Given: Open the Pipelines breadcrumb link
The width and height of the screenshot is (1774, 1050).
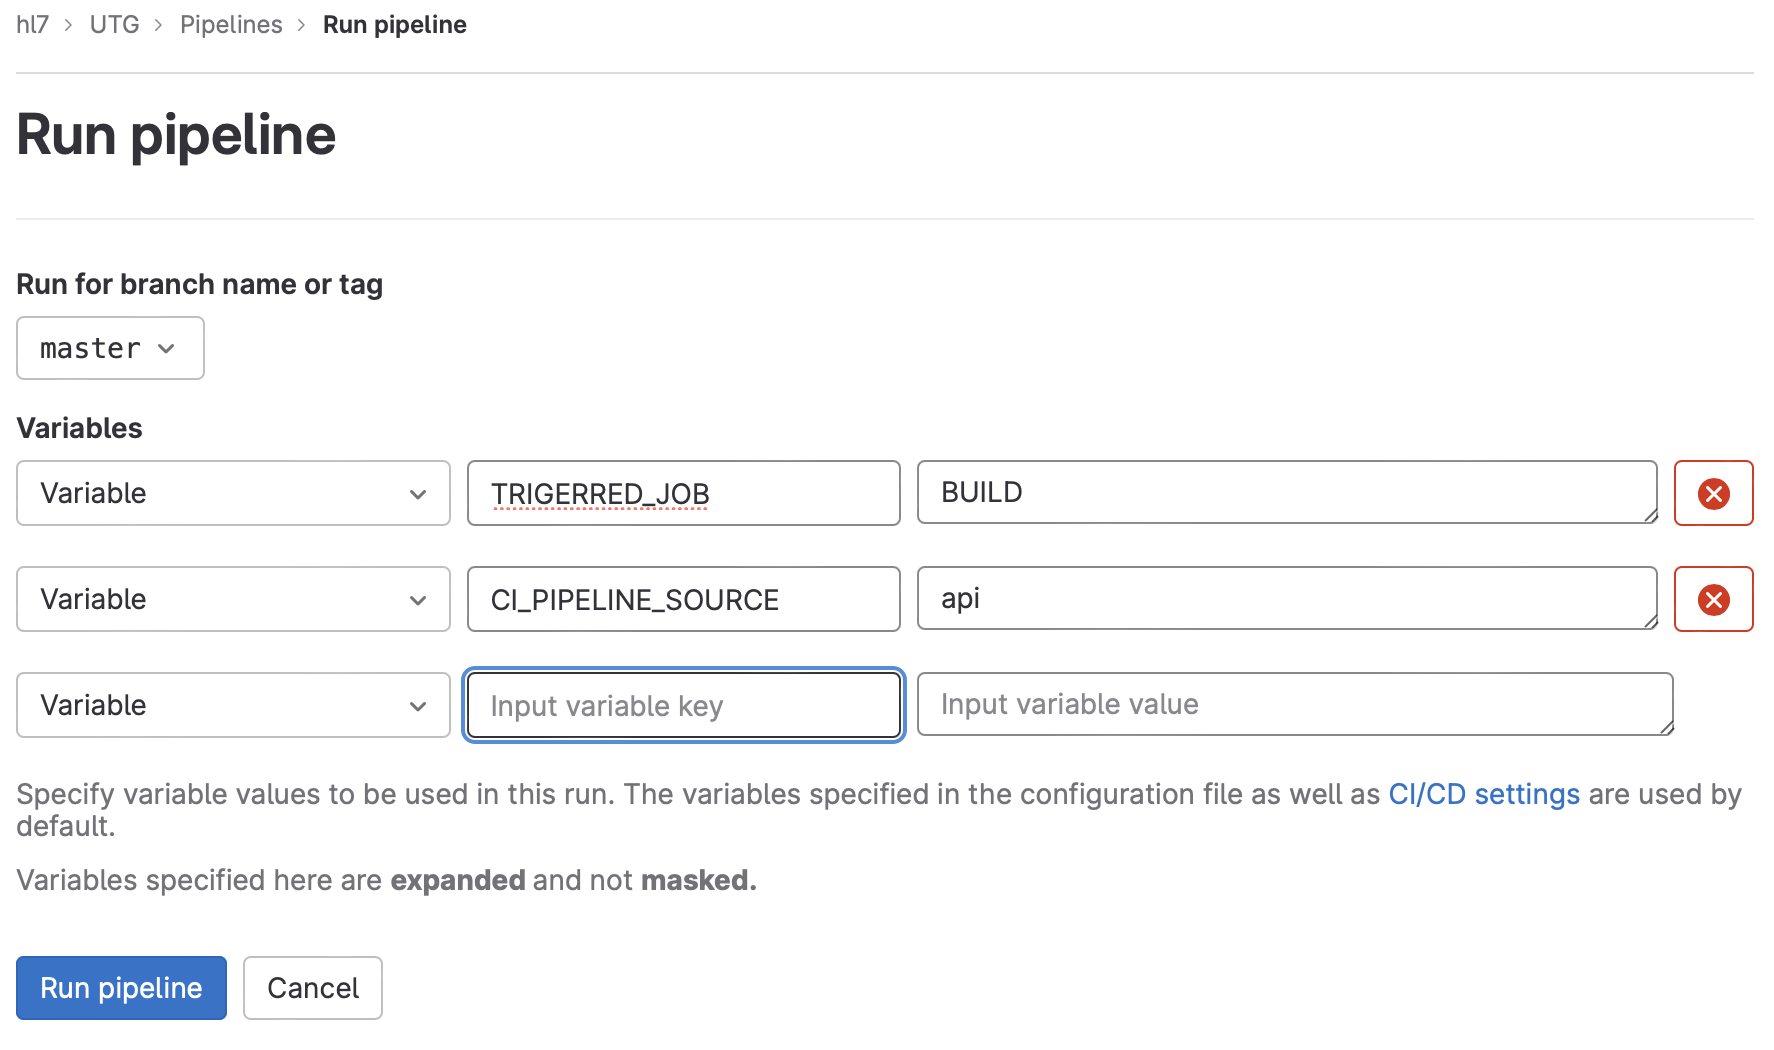Looking at the screenshot, I should 231,25.
